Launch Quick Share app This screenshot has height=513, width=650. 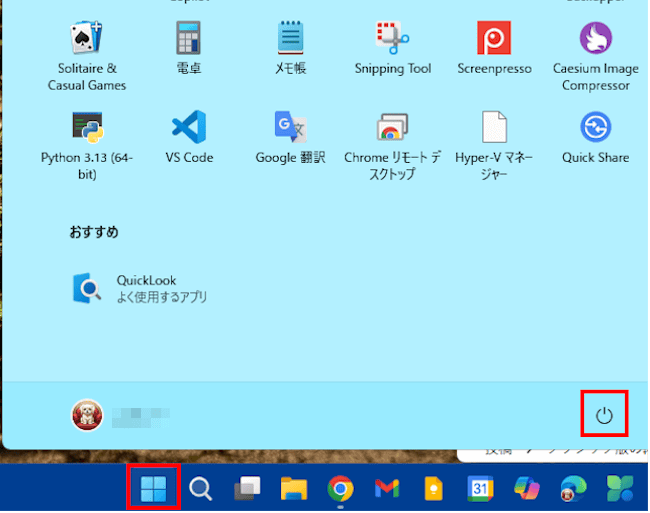point(596,137)
